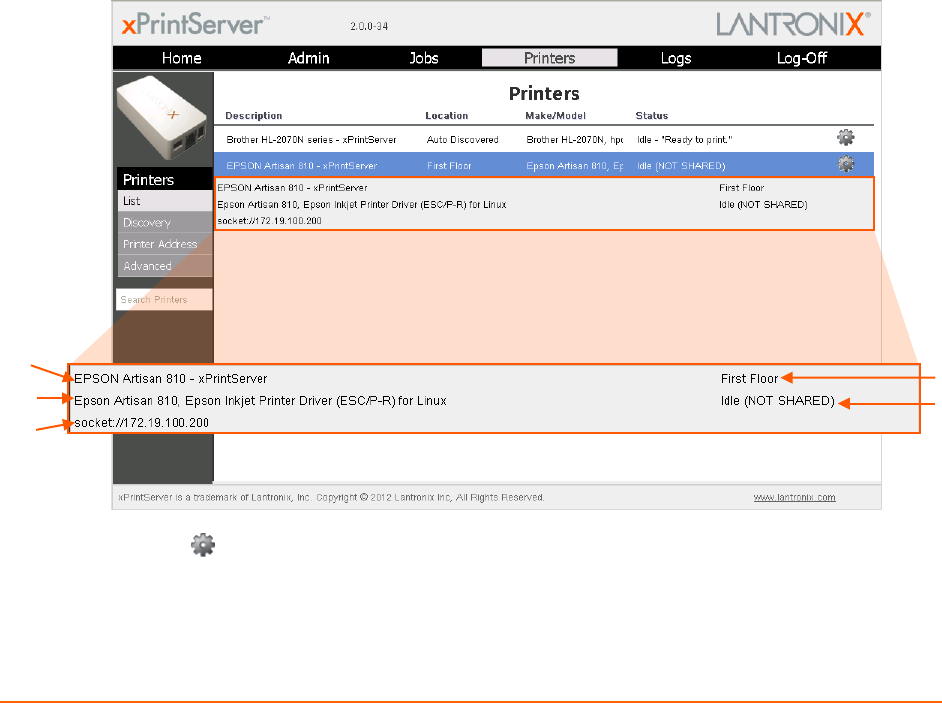
Task: Click the Lantronix logo
Action: click(793, 24)
